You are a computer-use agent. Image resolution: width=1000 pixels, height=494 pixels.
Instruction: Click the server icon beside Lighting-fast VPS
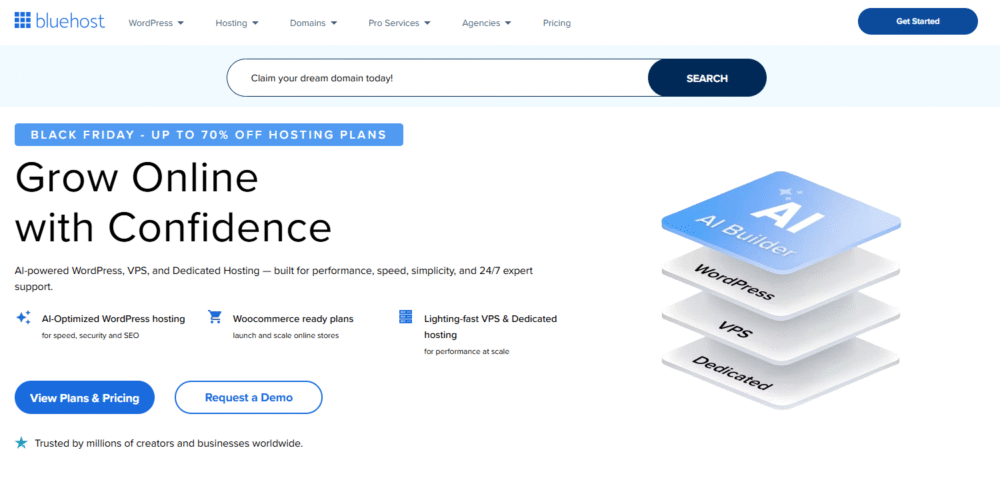click(406, 317)
